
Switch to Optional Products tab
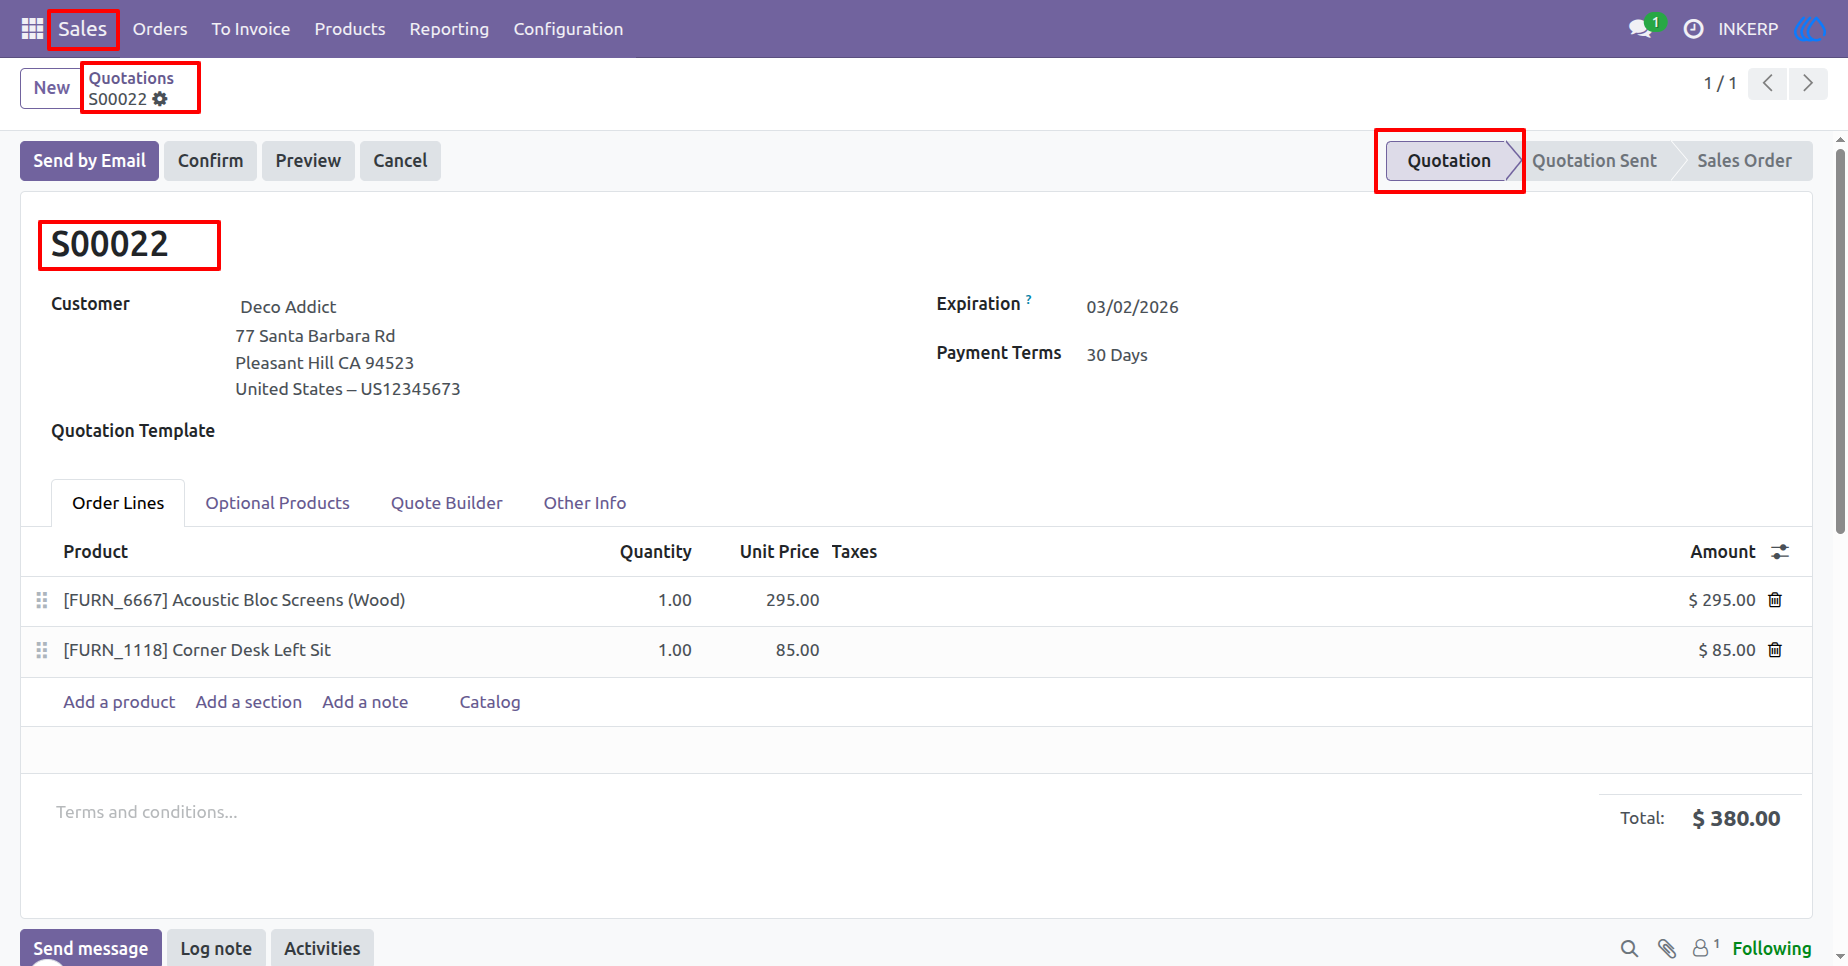(277, 503)
